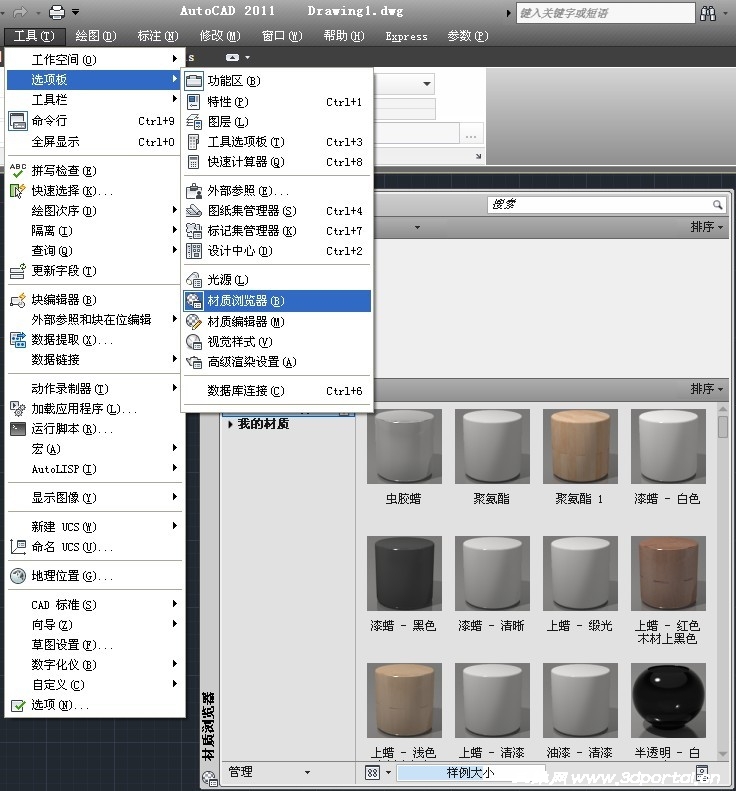This screenshot has width=736, height=791.
Task: Click the Visual Styles (视觉样式) icon
Action: click(x=194, y=342)
